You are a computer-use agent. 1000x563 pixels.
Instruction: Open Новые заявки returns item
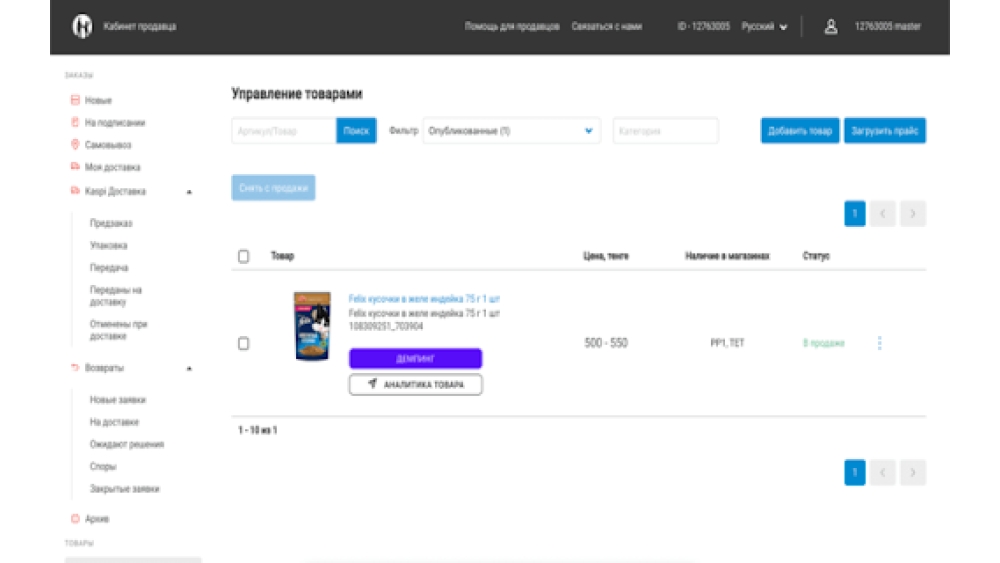click(x=118, y=400)
